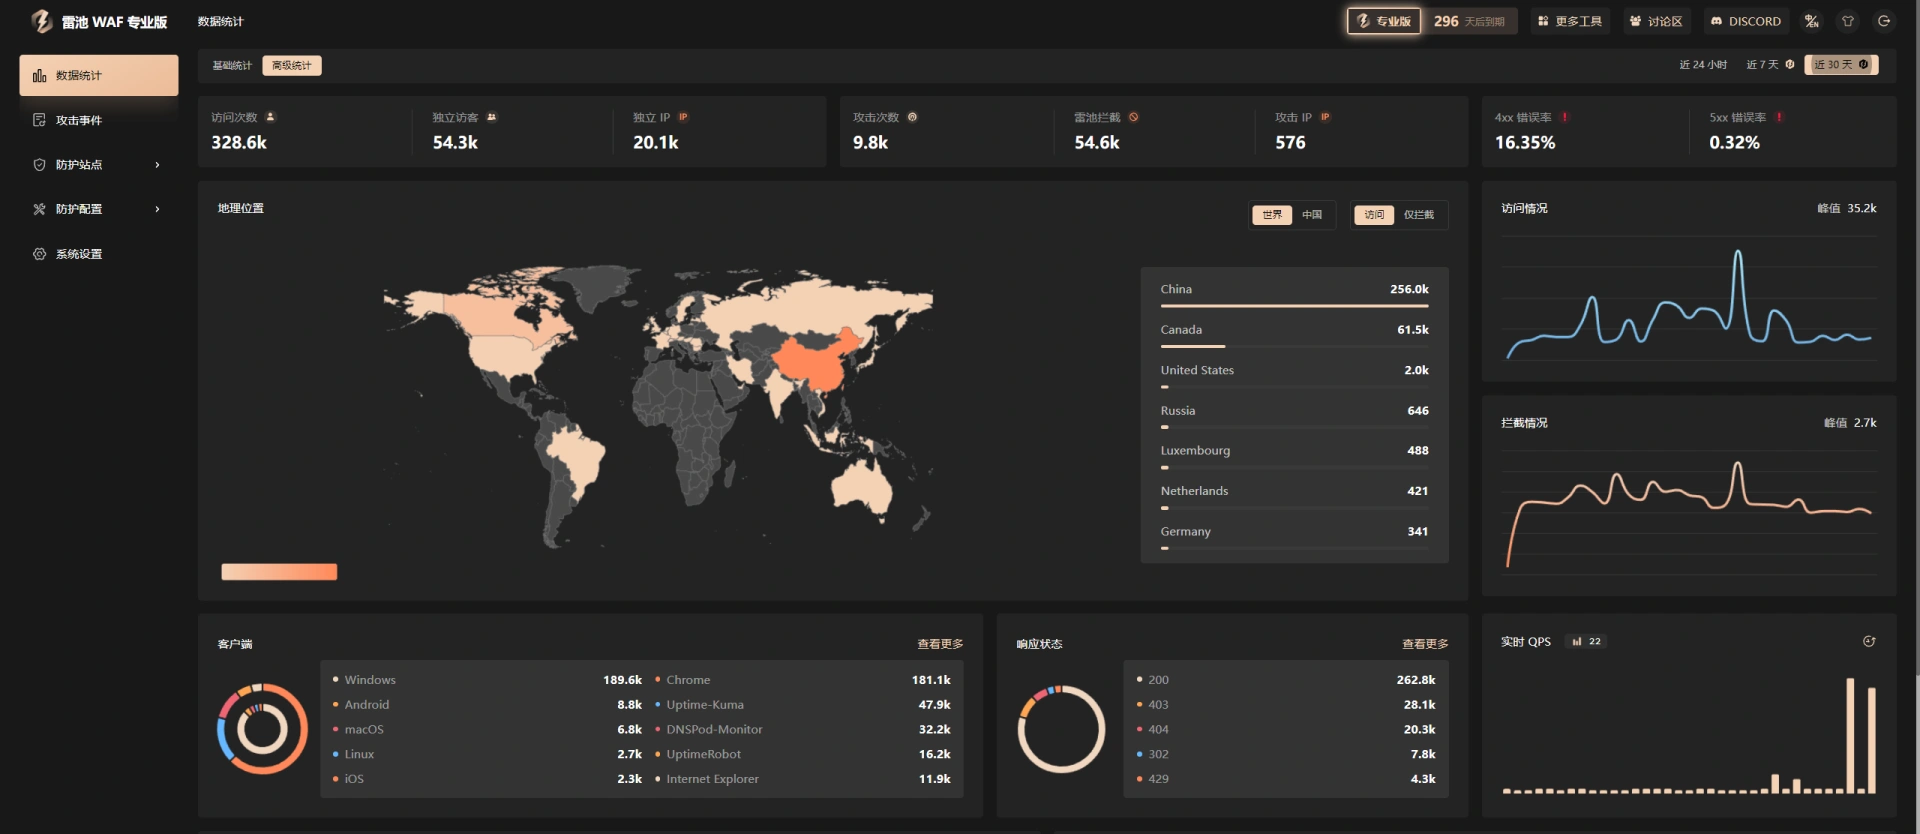This screenshot has height=834, width=1920.
Task: Select 近 24 小时 time range
Action: pos(1703,64)
